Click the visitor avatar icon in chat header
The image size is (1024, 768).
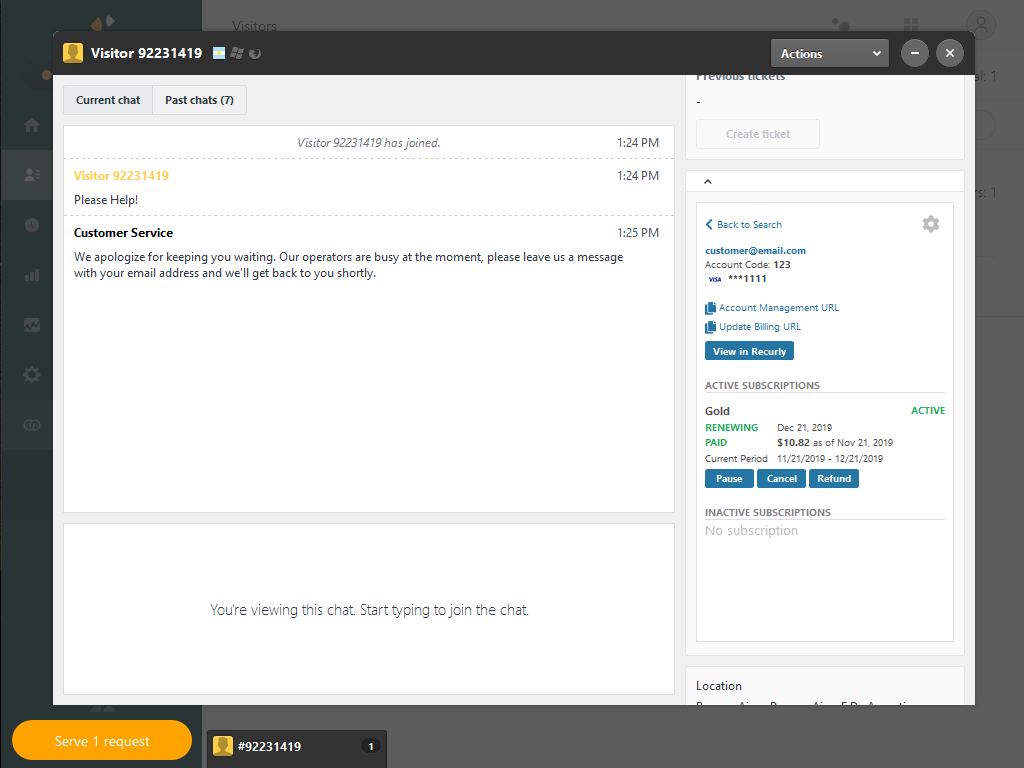click(73, 53)
